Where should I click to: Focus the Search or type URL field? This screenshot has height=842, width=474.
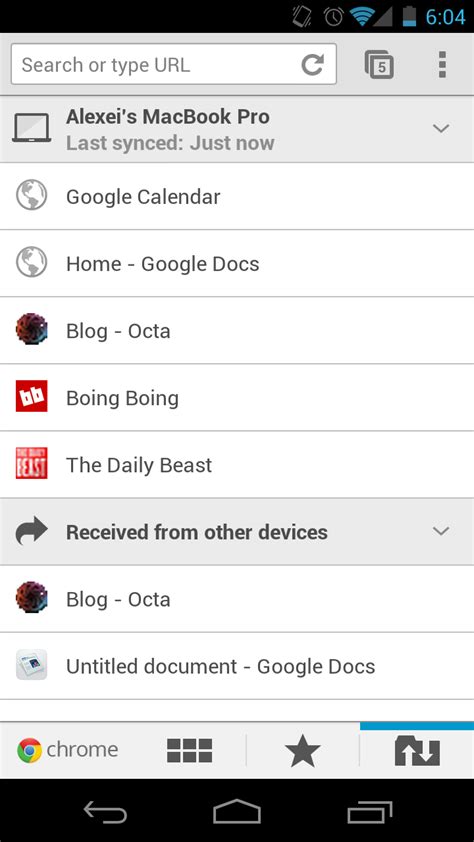point(173,64)
